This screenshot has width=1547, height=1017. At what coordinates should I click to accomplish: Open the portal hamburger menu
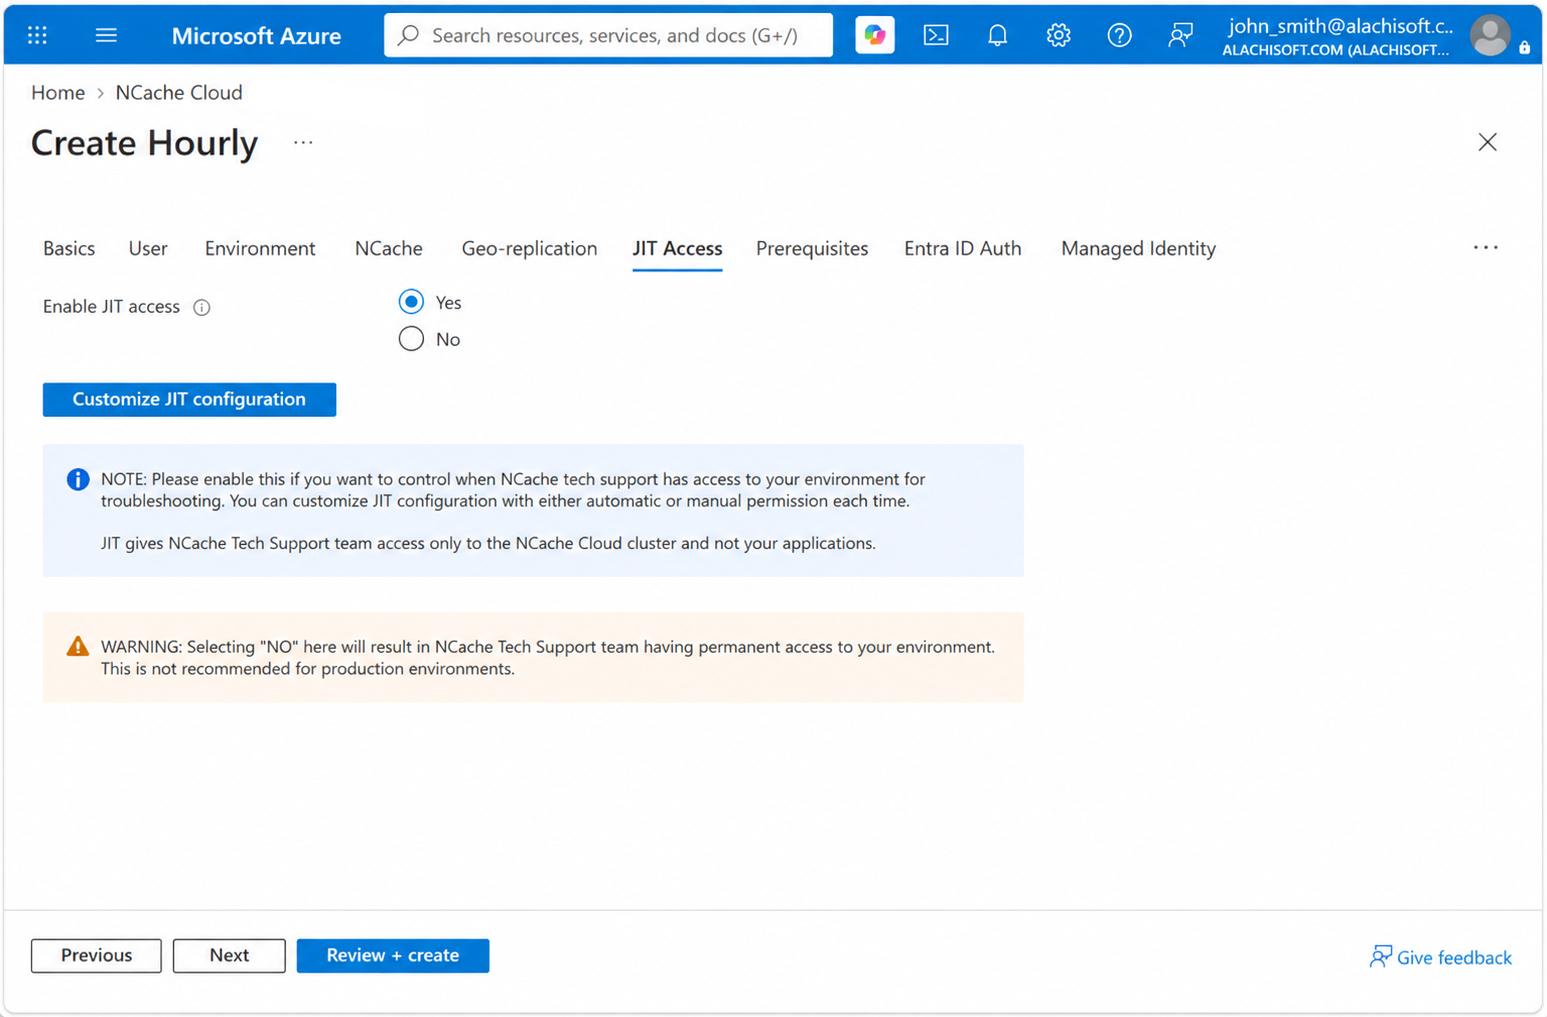106,35
